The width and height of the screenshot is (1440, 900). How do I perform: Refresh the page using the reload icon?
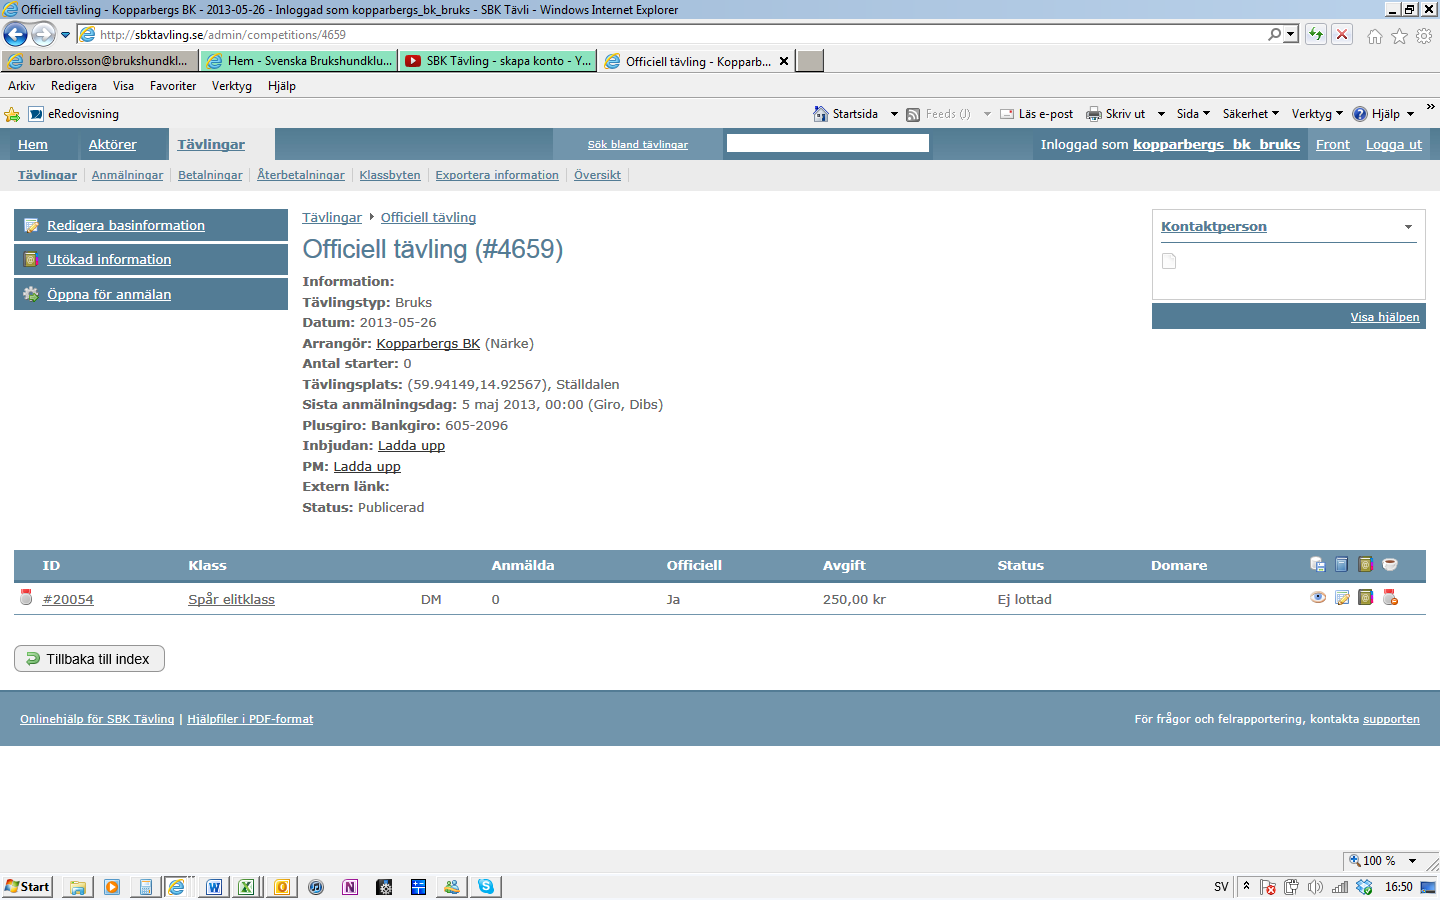click(1316, 35)
